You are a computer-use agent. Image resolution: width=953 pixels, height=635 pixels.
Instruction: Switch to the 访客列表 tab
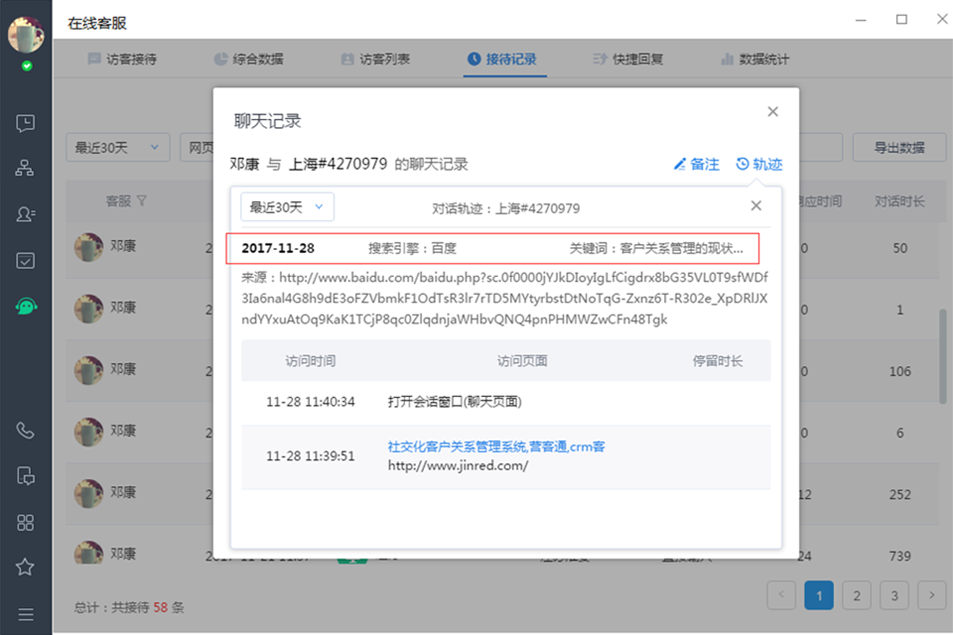click(x=375, y=59)
